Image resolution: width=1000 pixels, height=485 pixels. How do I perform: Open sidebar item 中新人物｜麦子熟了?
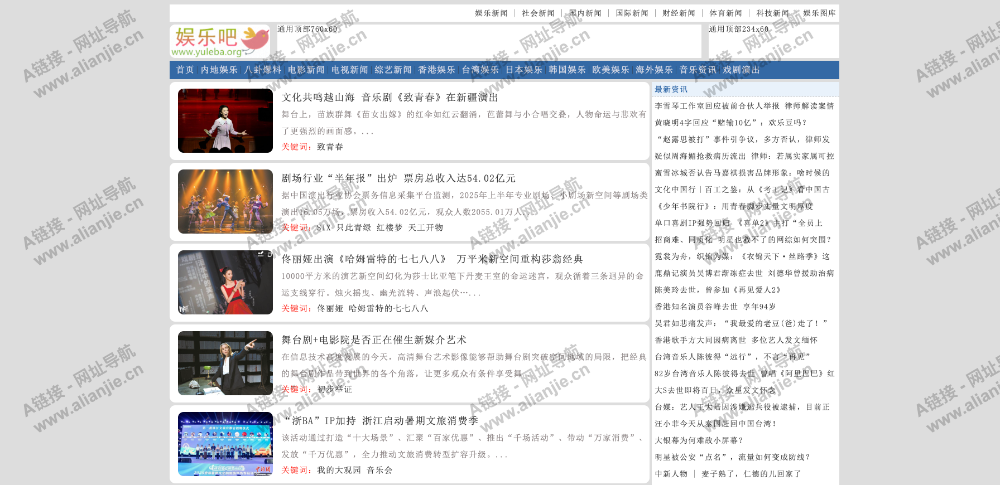pyautogui.click(x=728, y=474)
